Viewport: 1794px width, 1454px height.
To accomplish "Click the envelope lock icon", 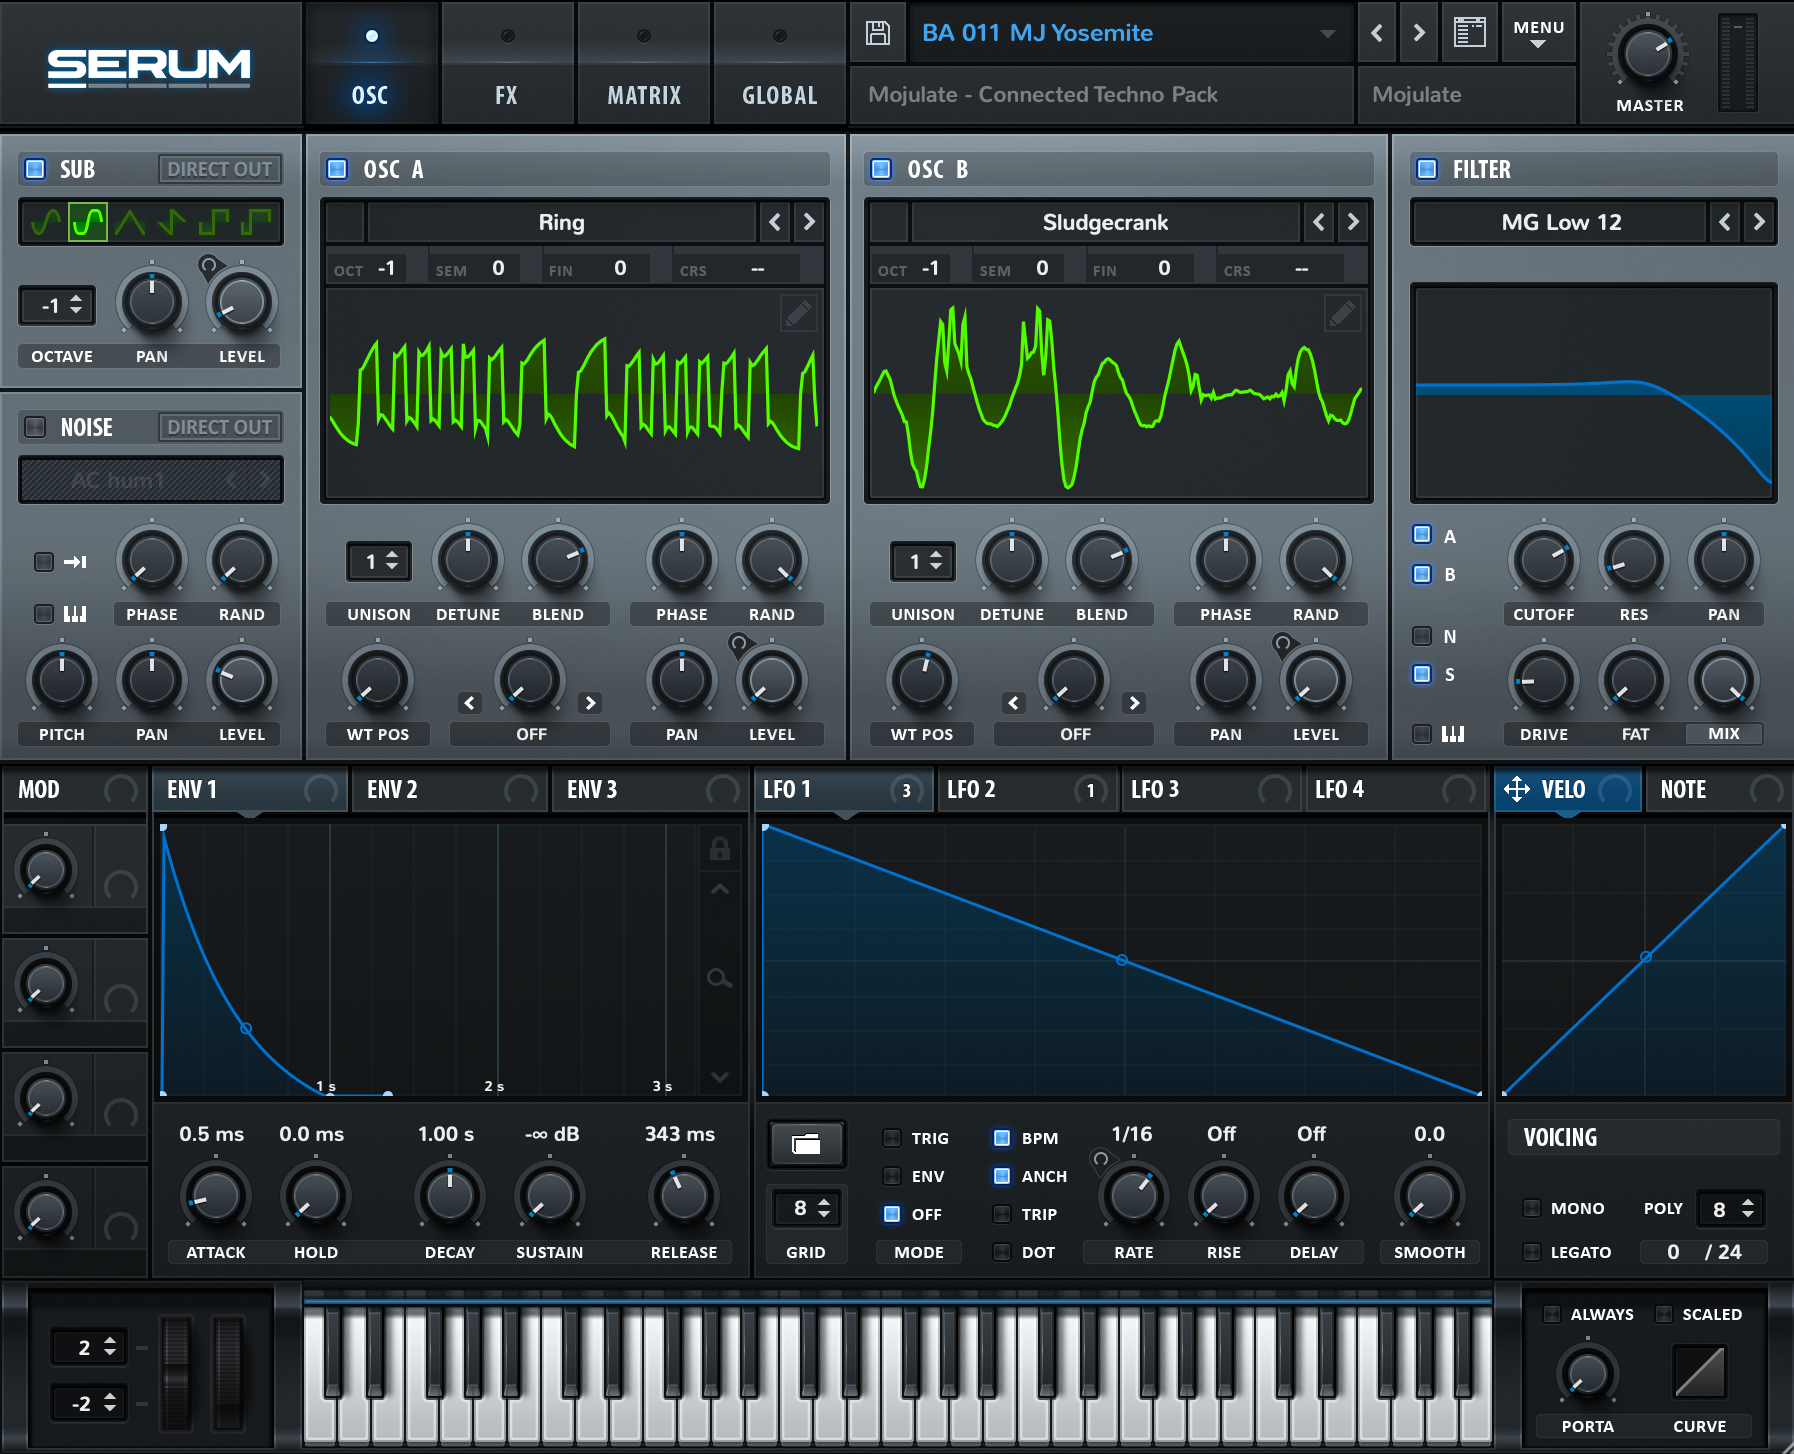I will pyautogui.click(x=719, y=849).
